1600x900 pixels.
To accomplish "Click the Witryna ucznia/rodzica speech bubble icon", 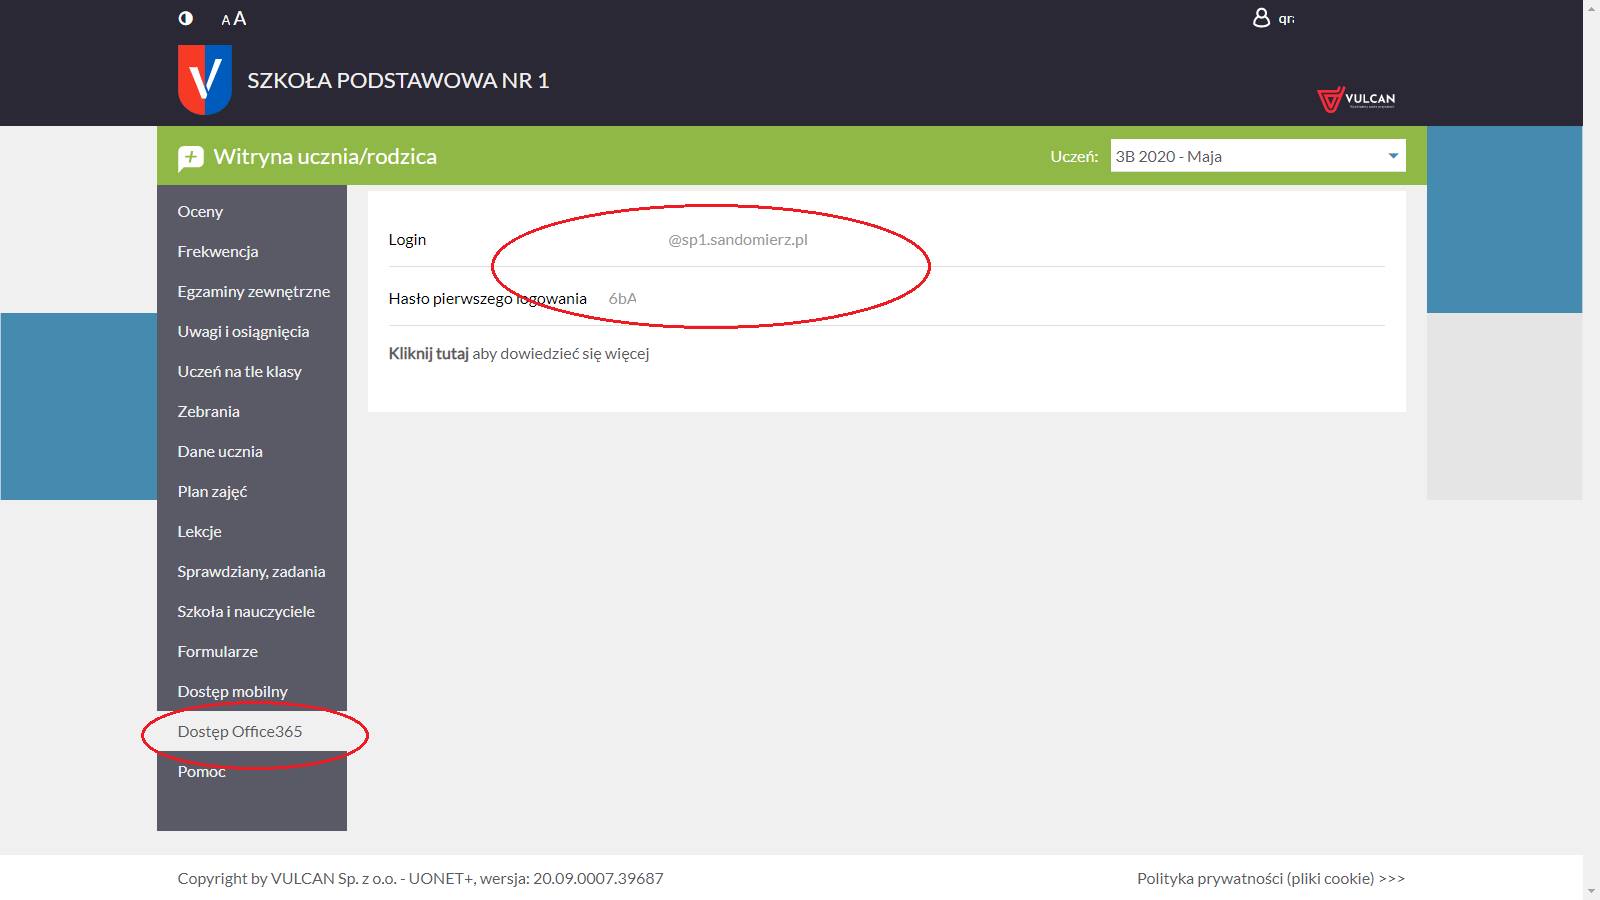I will tap(190, 158).
